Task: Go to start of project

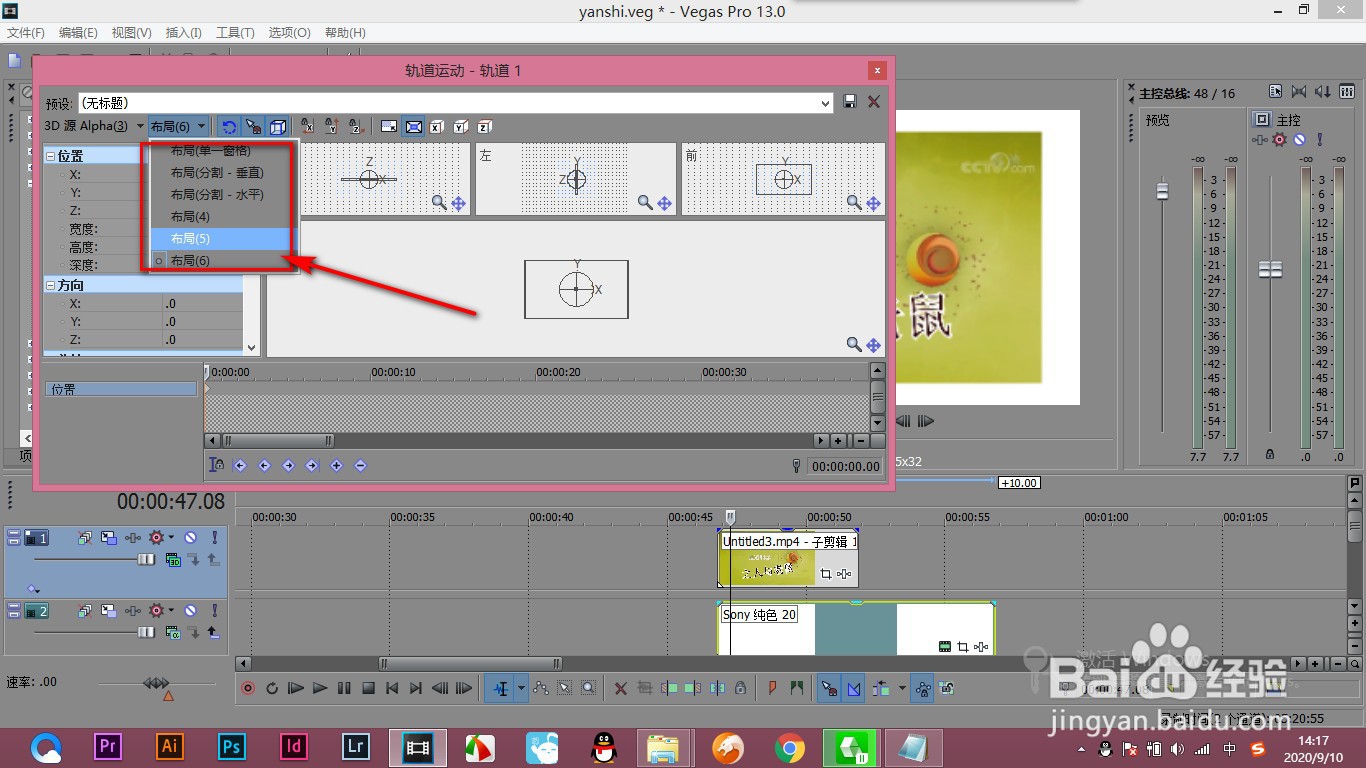Action: (392, 688)
